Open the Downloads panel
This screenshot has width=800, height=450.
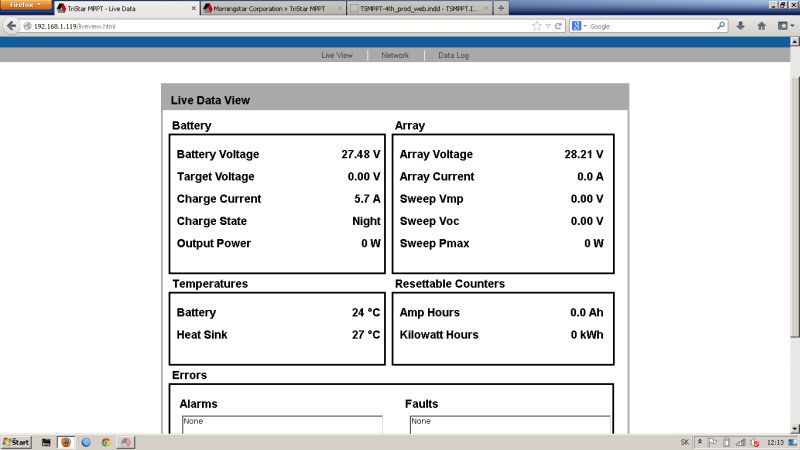coord(740,26)
